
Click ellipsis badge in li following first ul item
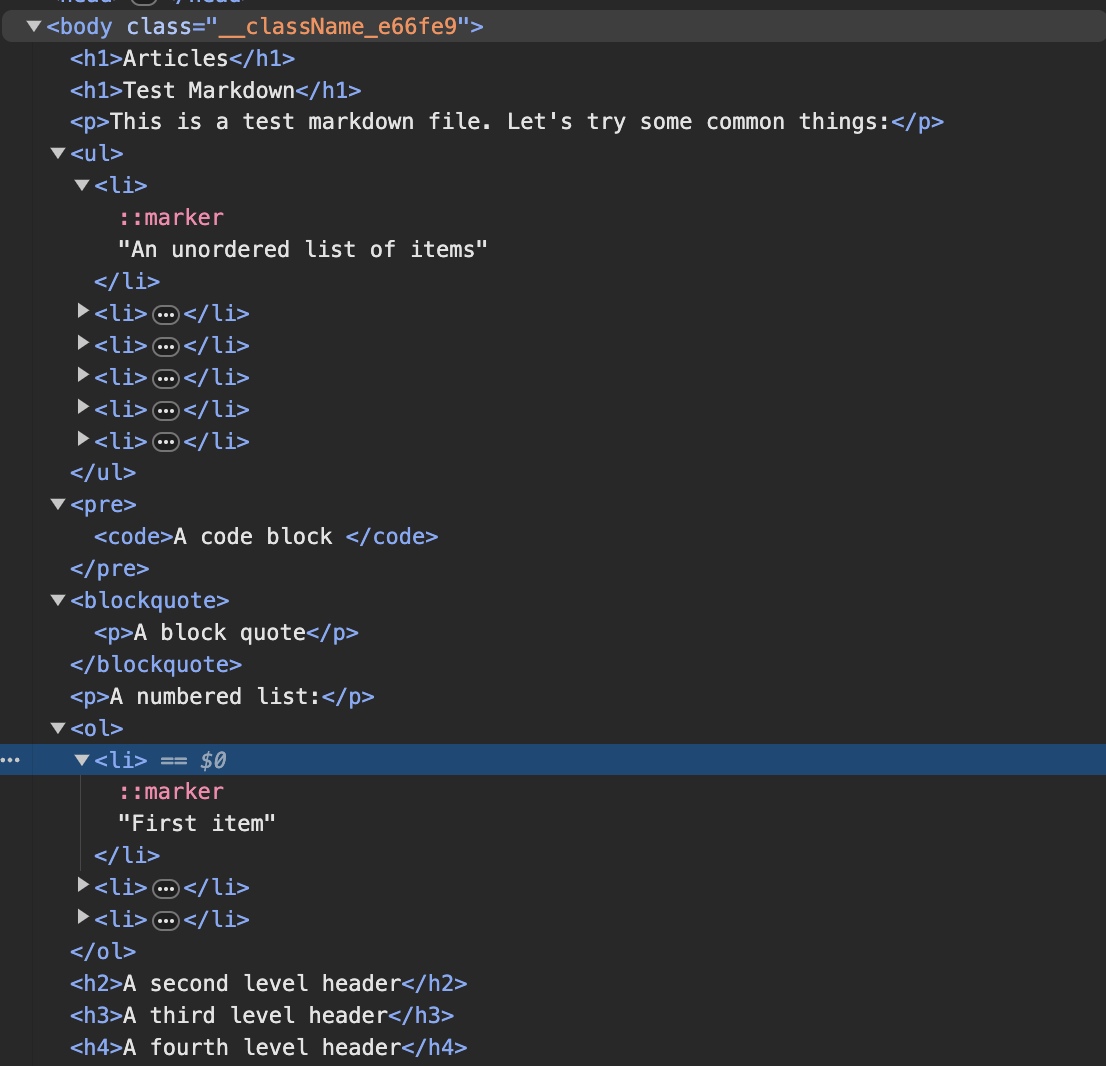click(x=166, y=315)
